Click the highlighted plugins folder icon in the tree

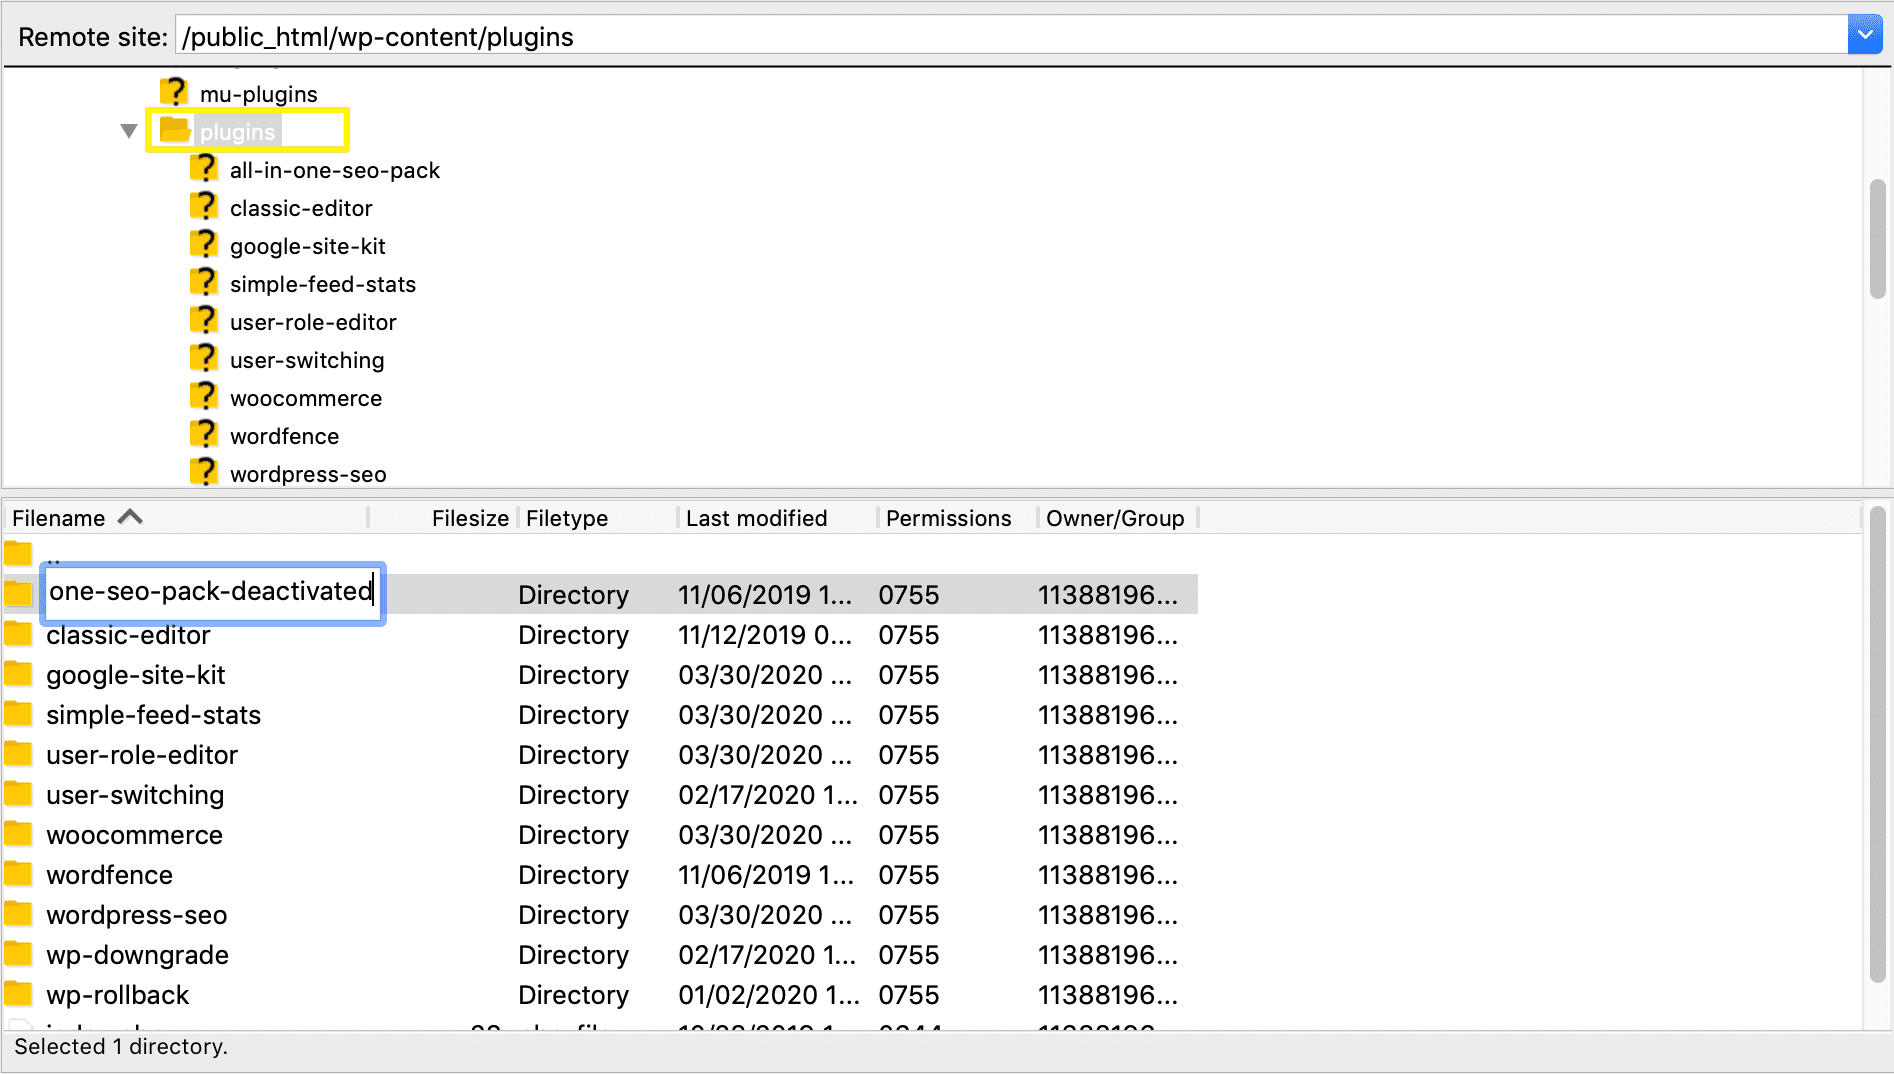(x=176, y=128)
